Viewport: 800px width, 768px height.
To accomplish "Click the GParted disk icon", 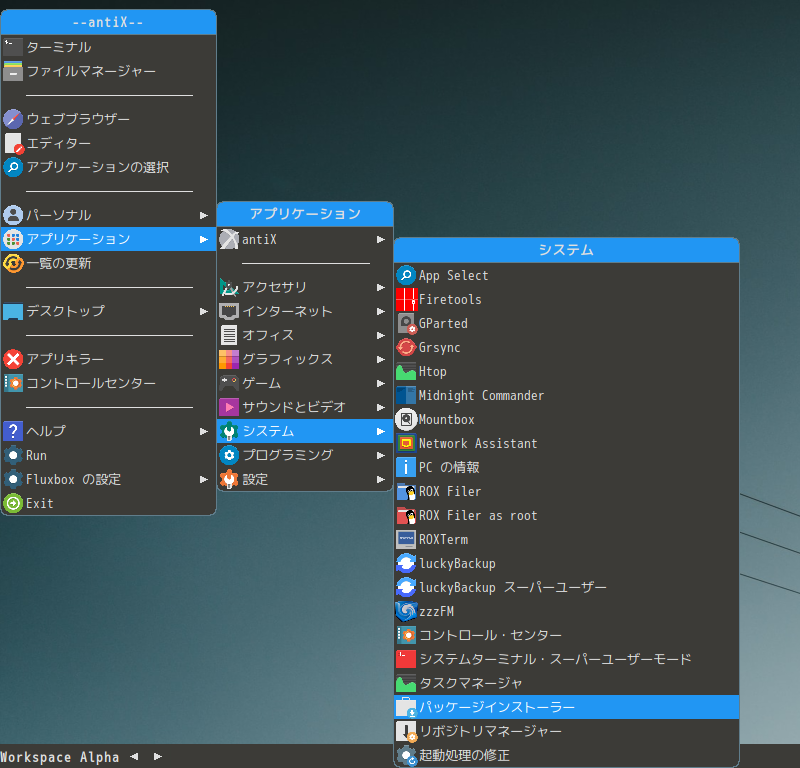I will point(407,324).
